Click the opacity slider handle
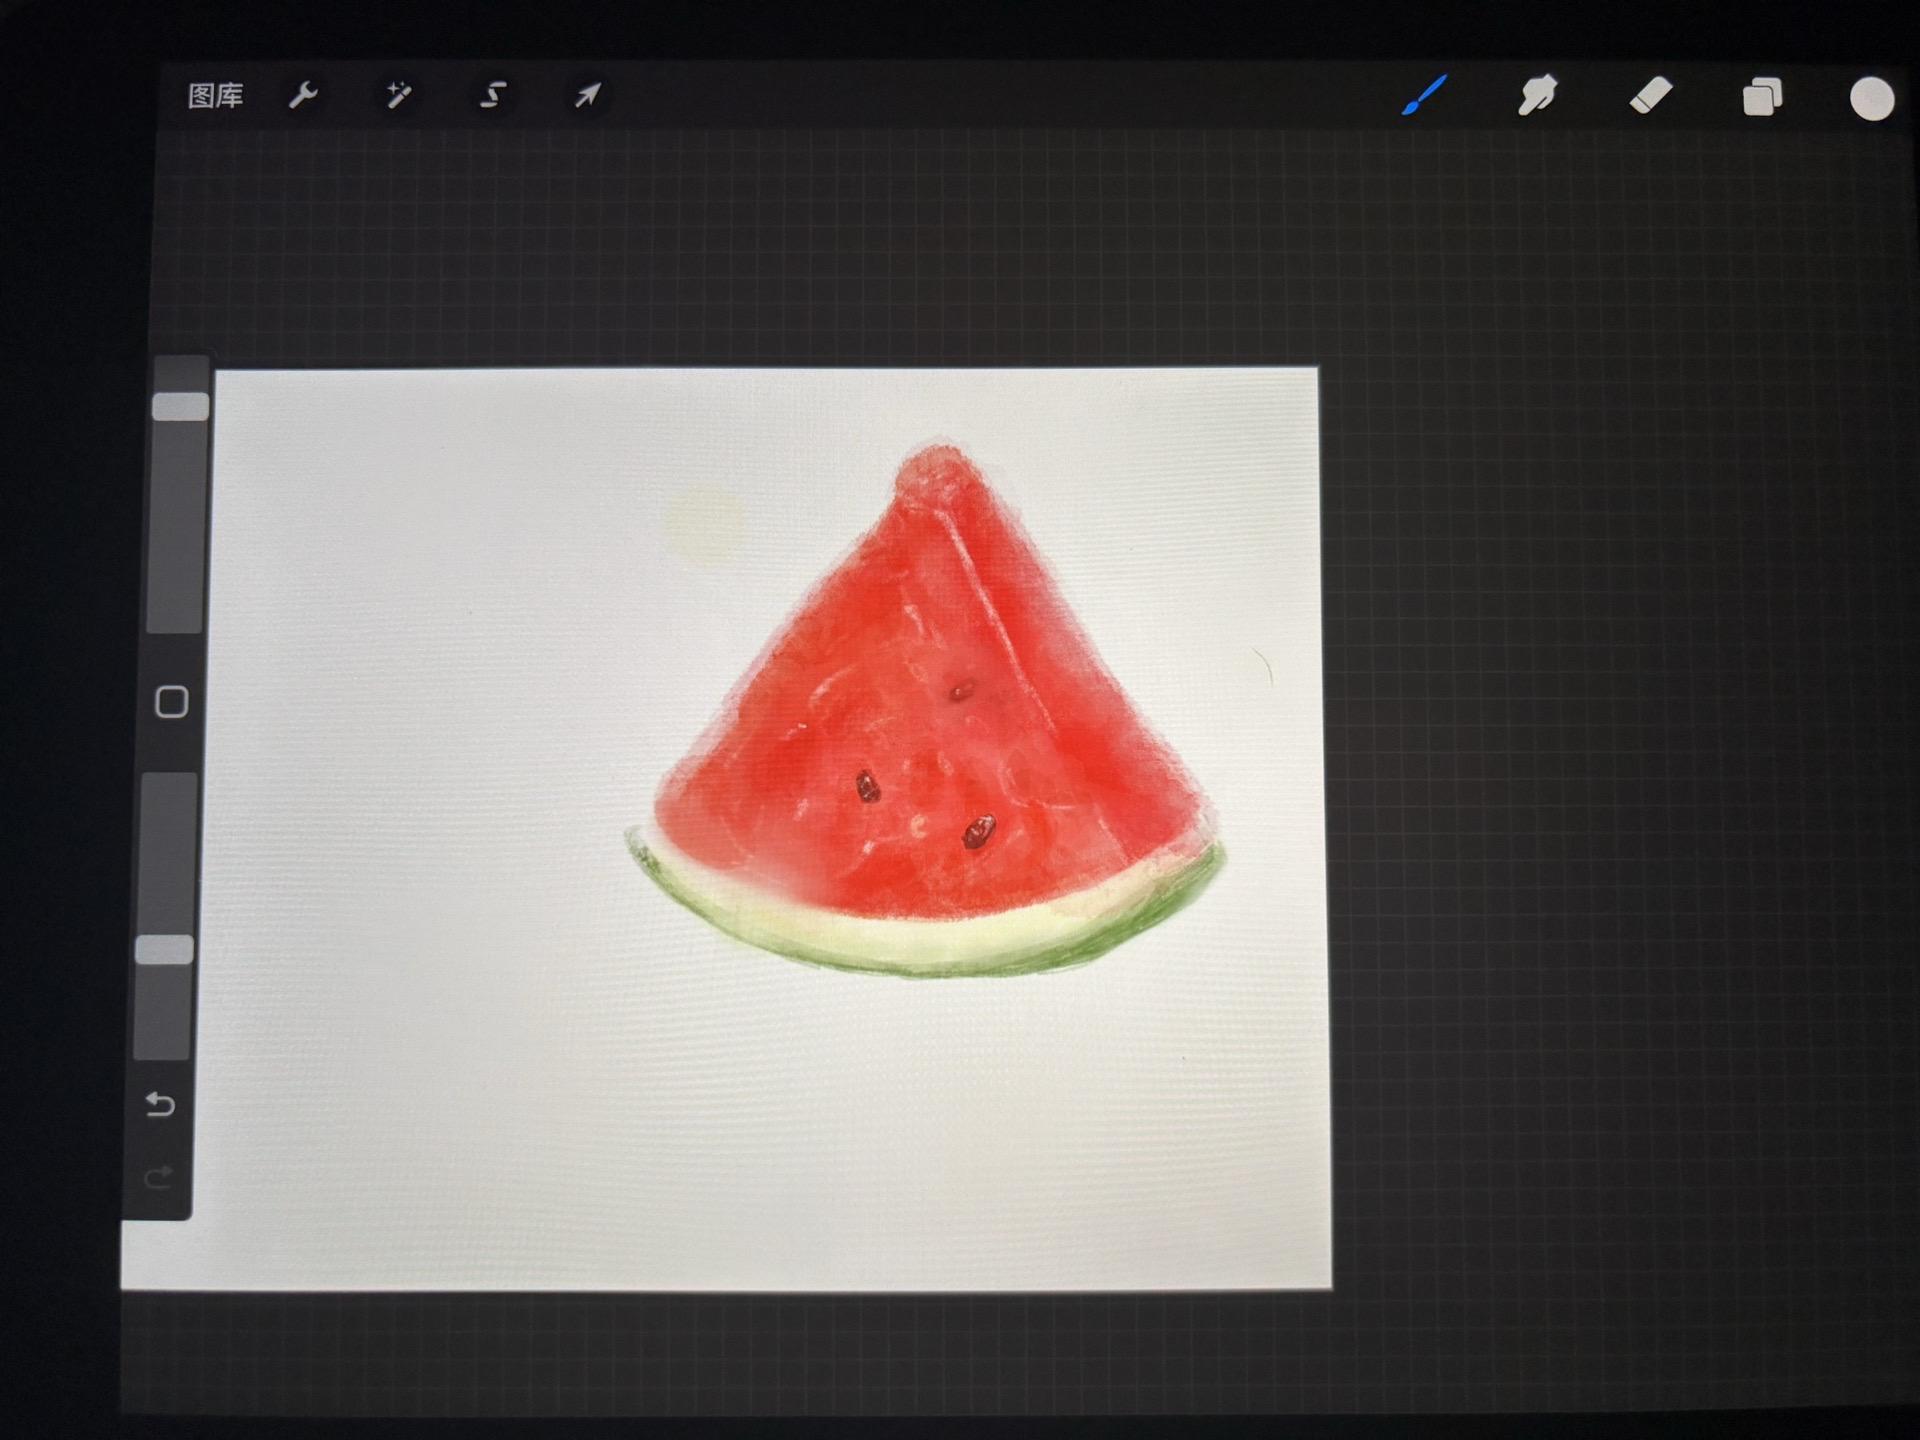The image size is (1920, 1440). click(x=165, y=950)
